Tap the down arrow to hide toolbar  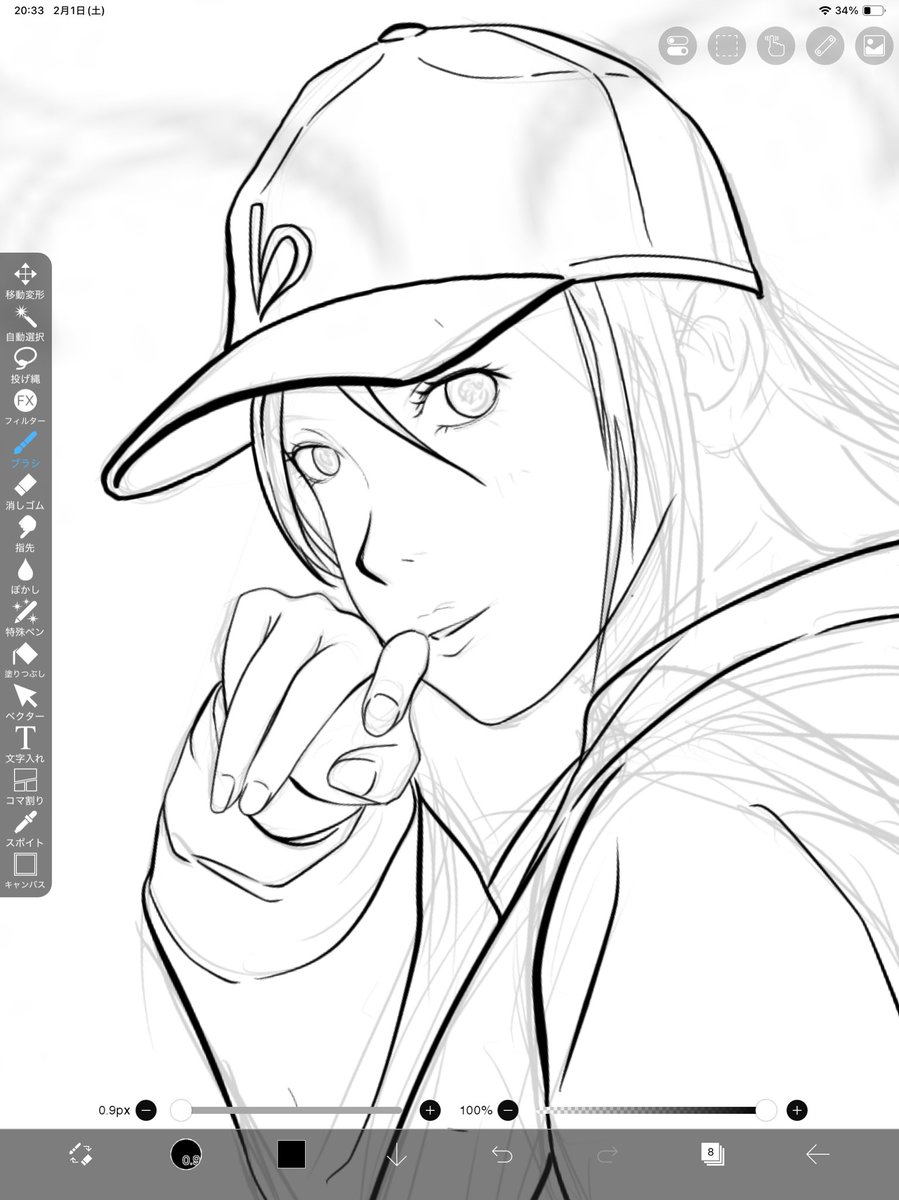(x=397, y=1155)
